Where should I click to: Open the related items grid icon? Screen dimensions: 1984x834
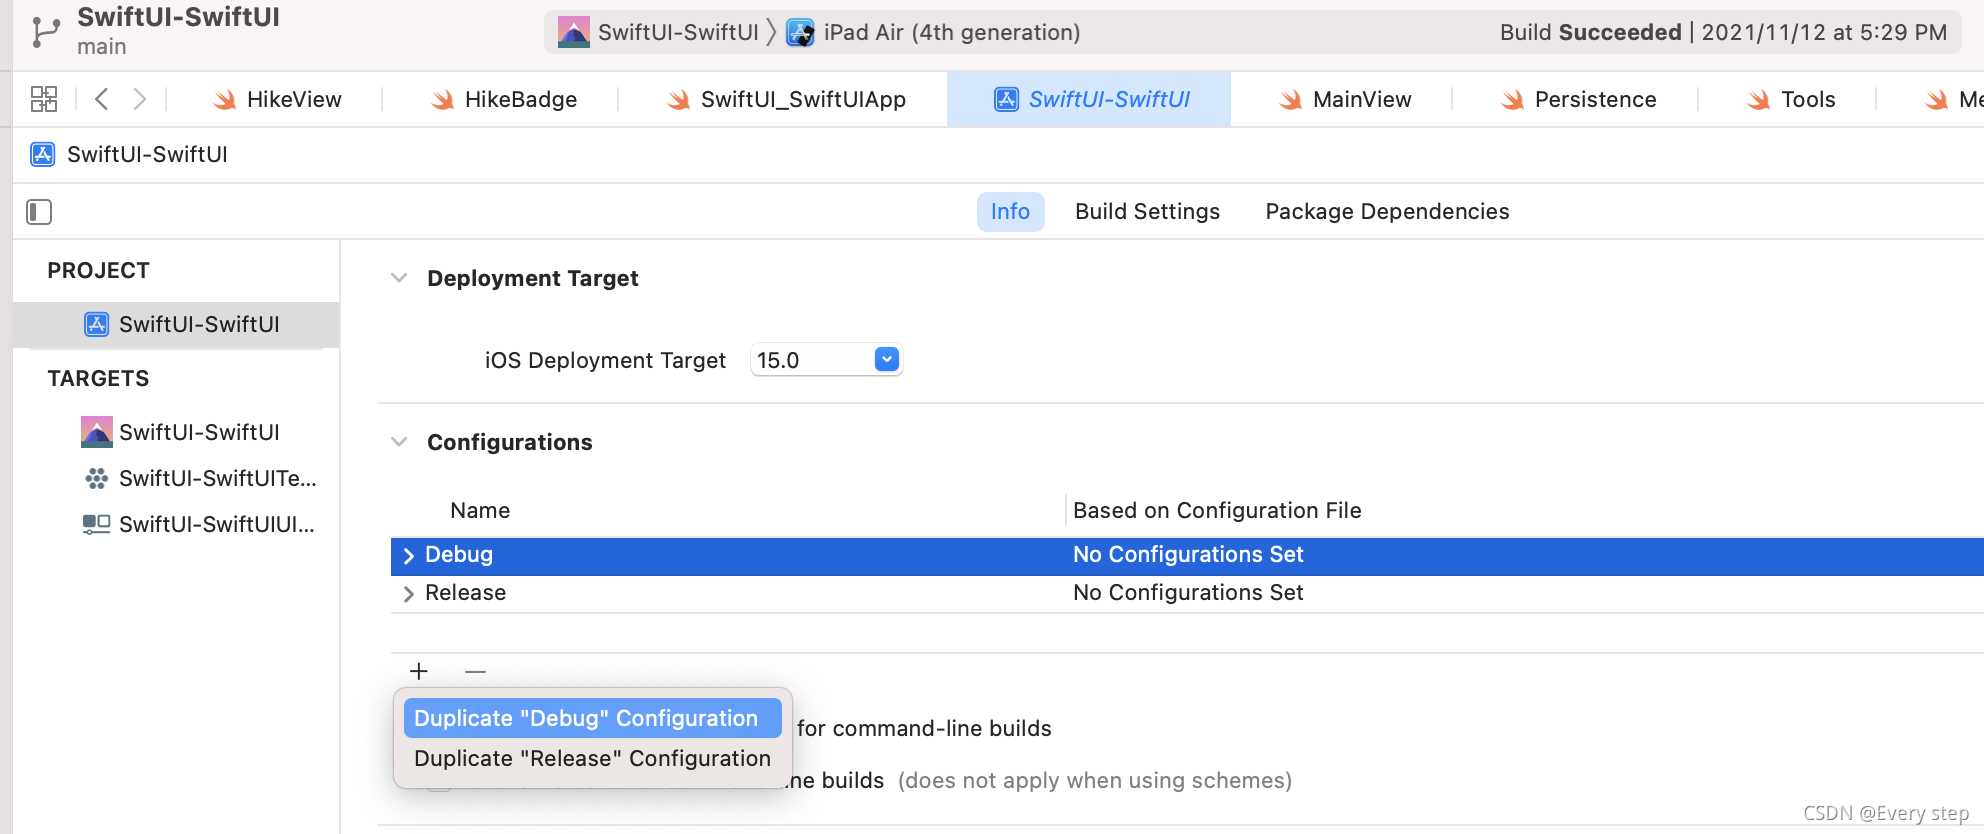coord(44,99)
